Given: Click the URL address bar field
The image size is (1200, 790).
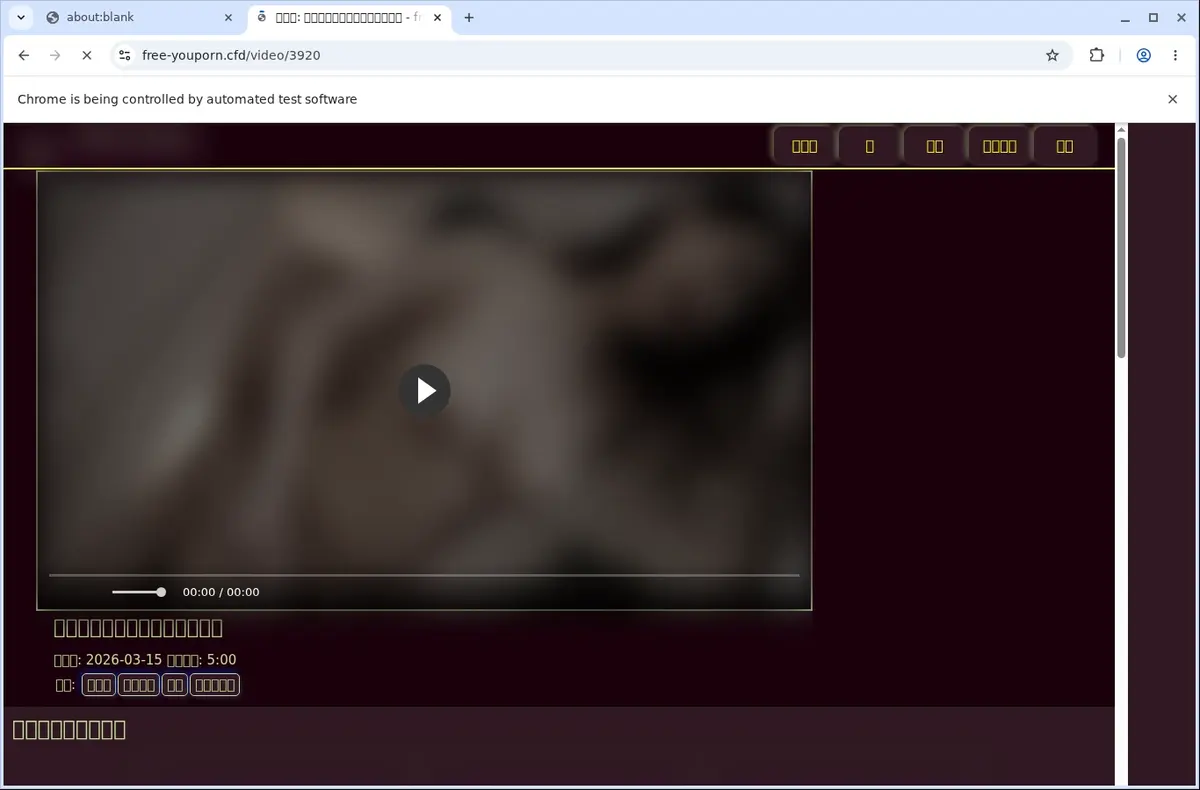Looking at the screenshot, I should tap(590, 56).
